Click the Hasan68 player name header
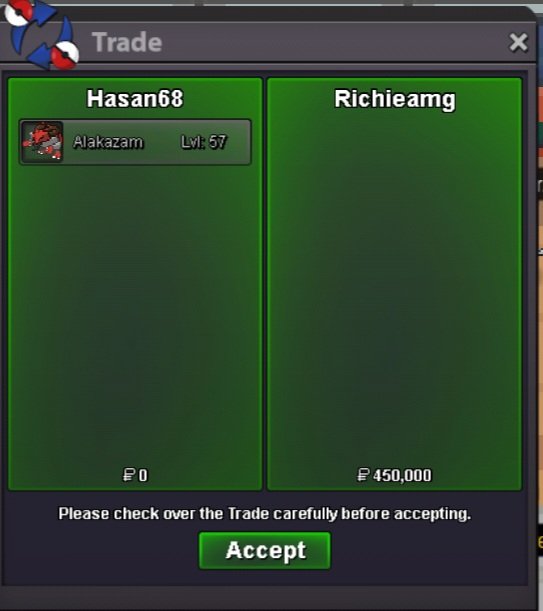The height and width of the screenshot is (611, 543). [135, 99]
